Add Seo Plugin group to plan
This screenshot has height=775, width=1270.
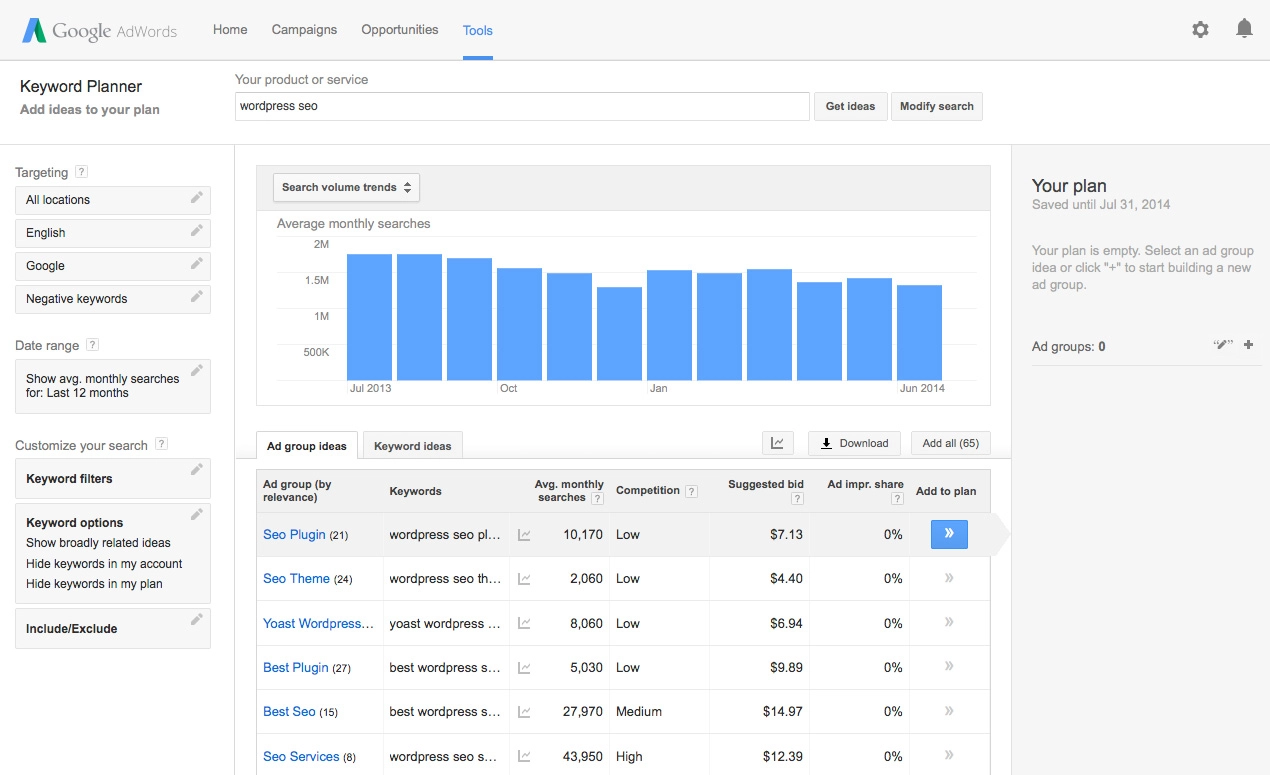[949, 534]
